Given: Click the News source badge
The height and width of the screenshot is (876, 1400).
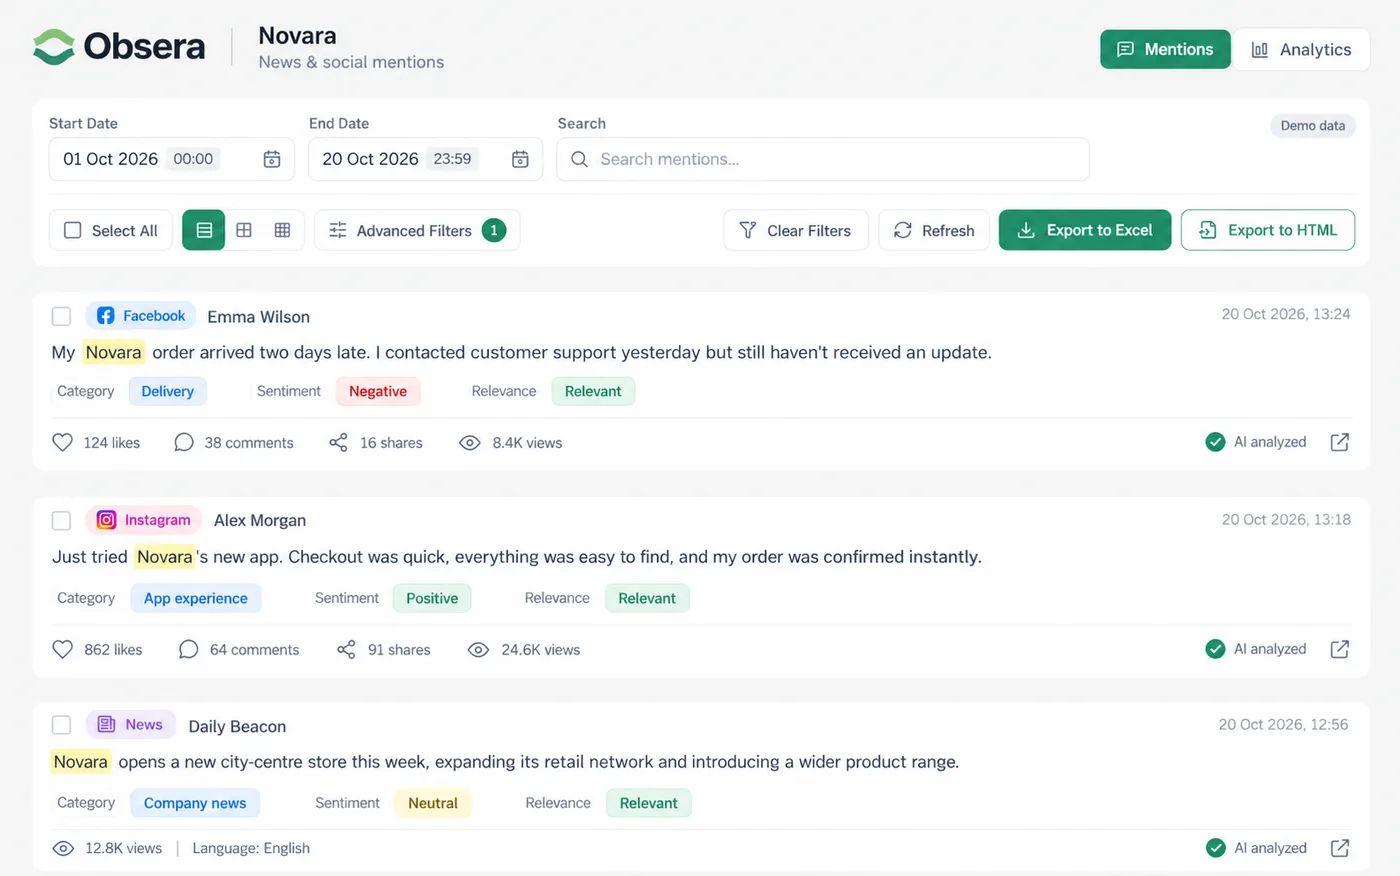Looking at the screenshot, I should [x=131, y=725].
